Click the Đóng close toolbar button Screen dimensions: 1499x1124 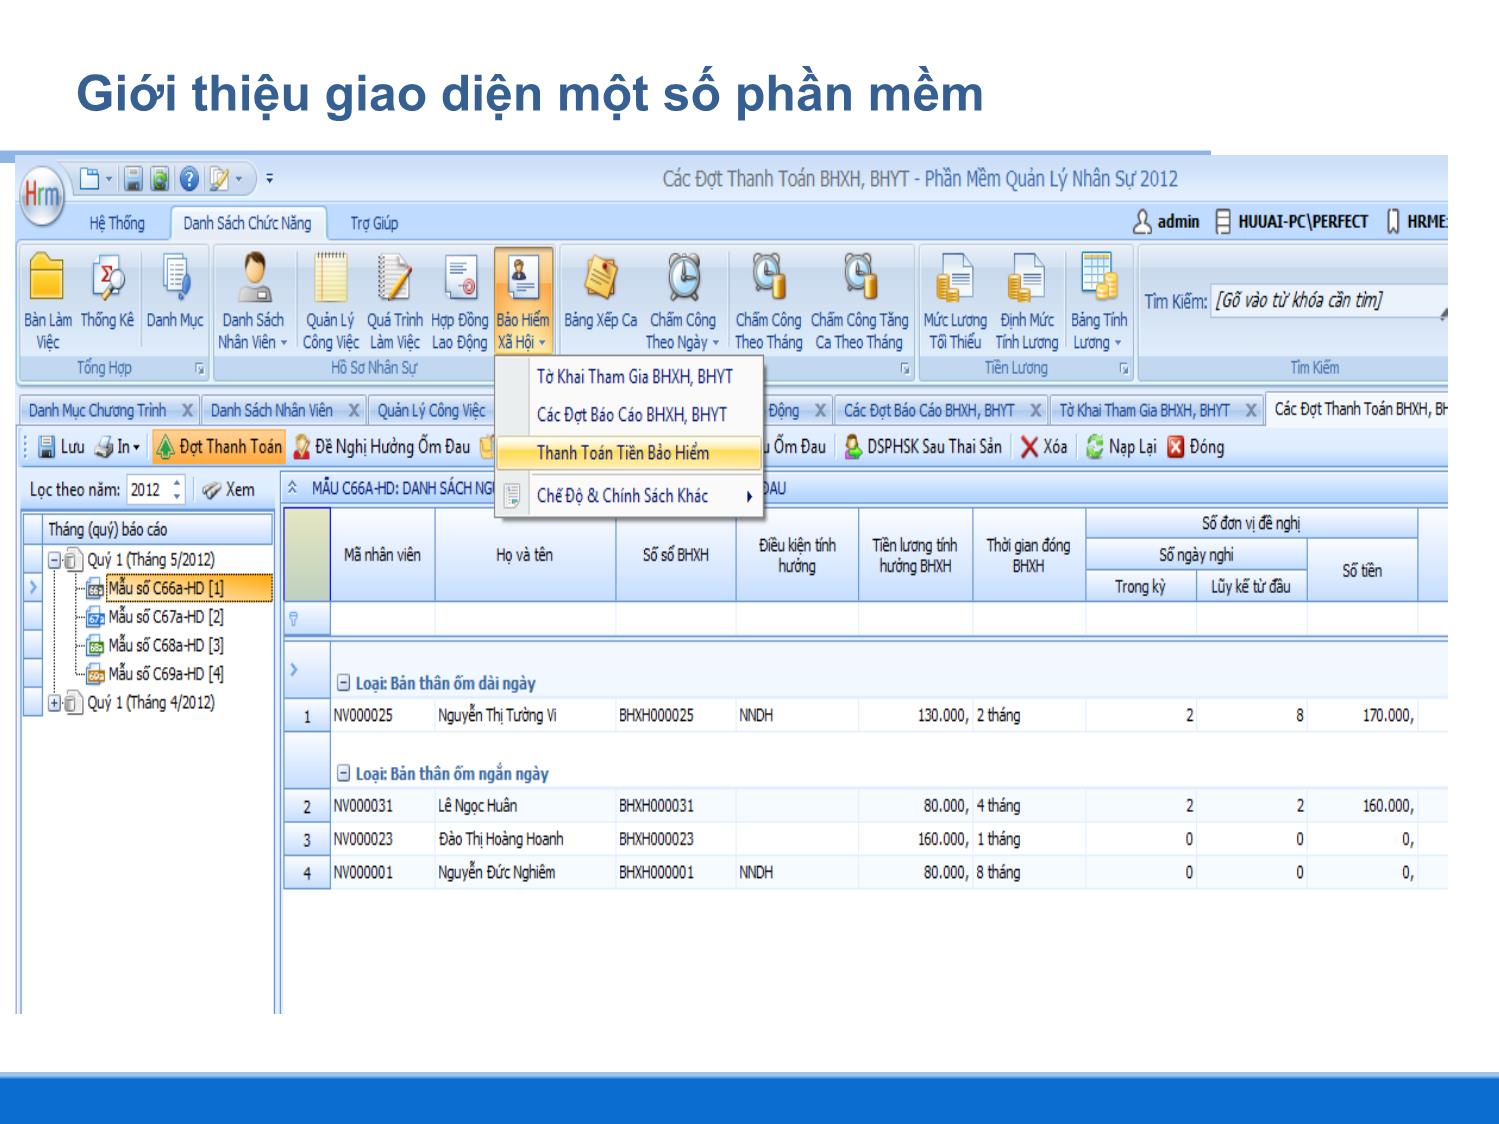tap(1196, 447)
